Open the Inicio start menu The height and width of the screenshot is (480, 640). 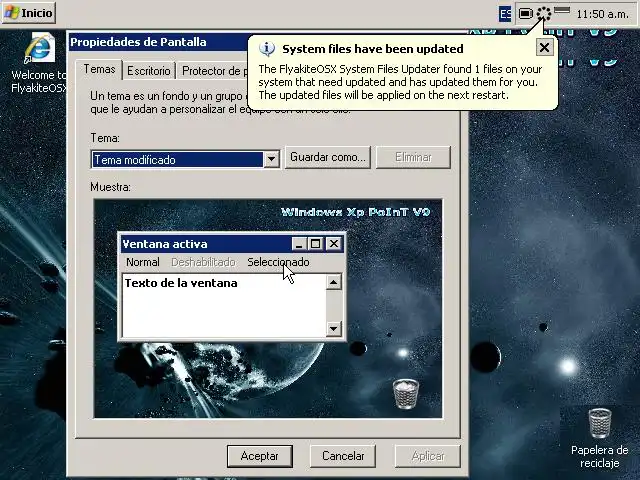coord(29,13)
